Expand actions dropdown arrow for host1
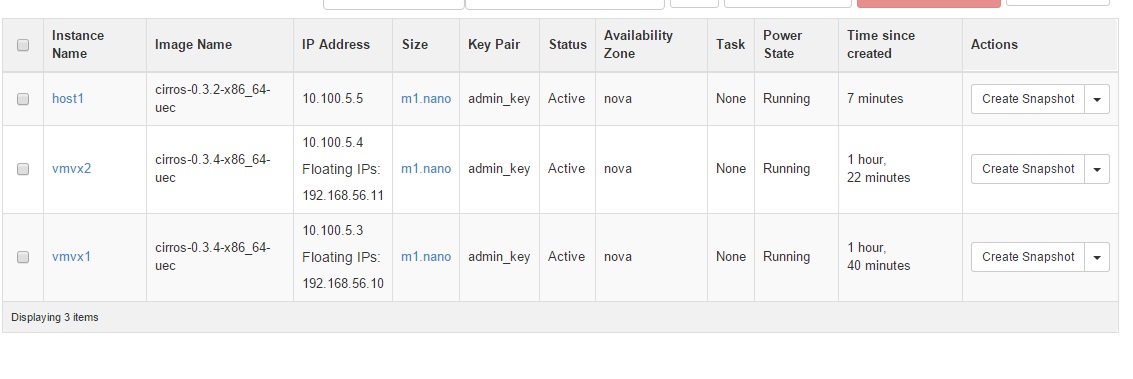 (x=1097, y=99)
